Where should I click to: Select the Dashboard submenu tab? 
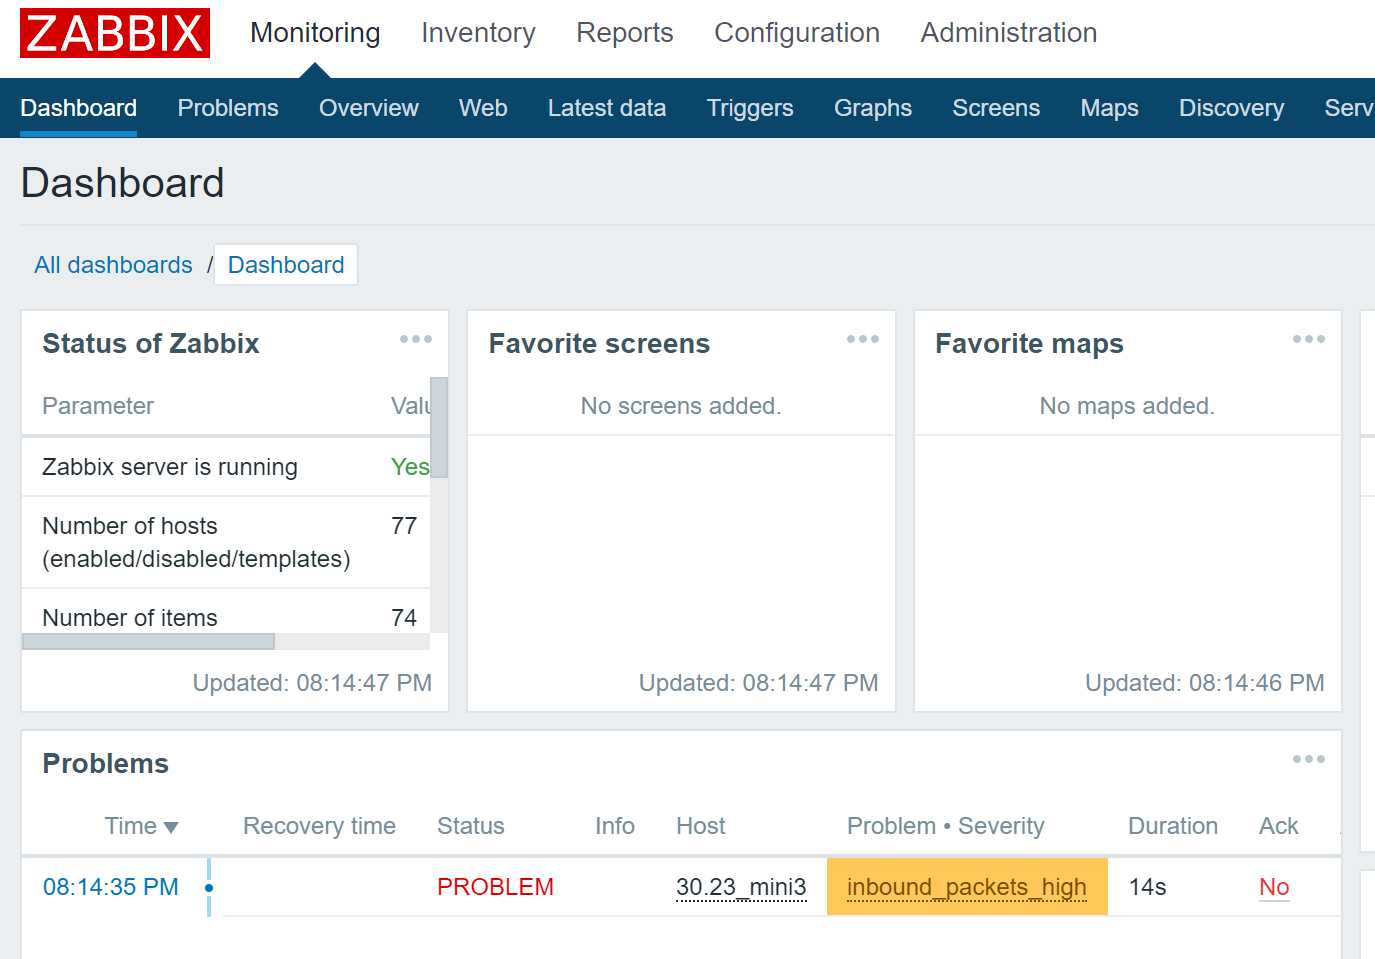click(x=79, y=108)
